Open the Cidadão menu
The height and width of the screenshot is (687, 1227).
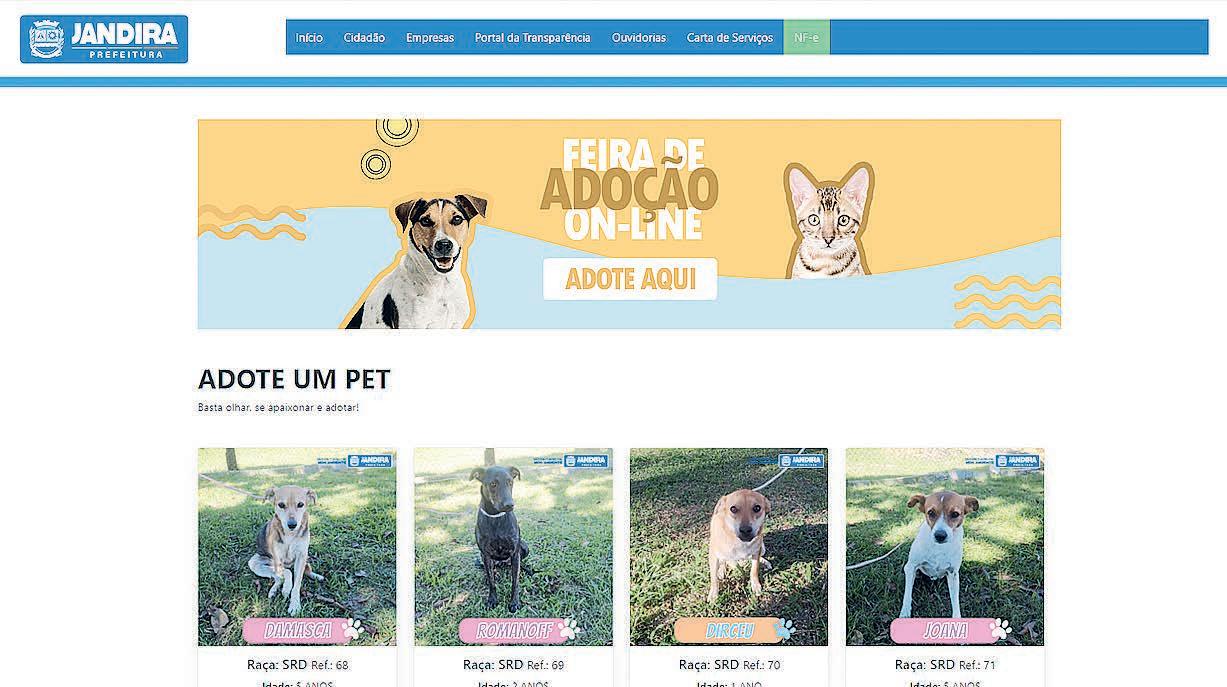[364, 38]
